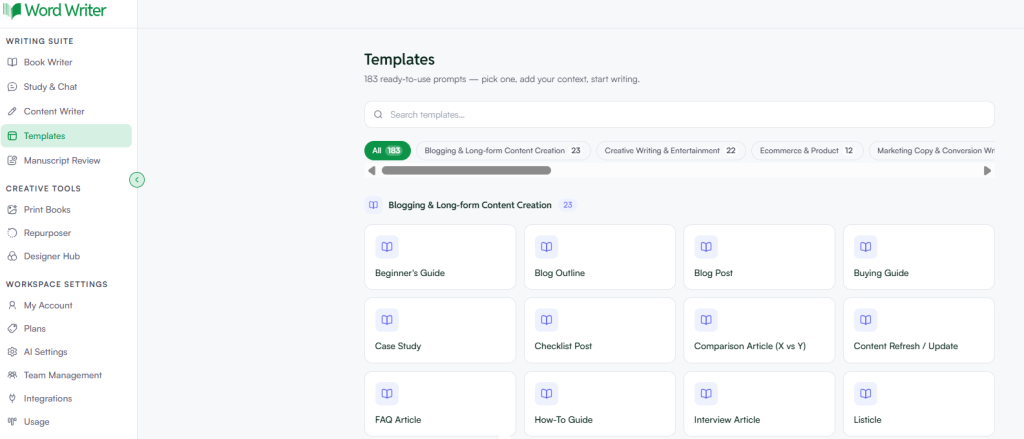Choose the How-To Guide template
Screen dimensions: 1024x439
point(600,404)
